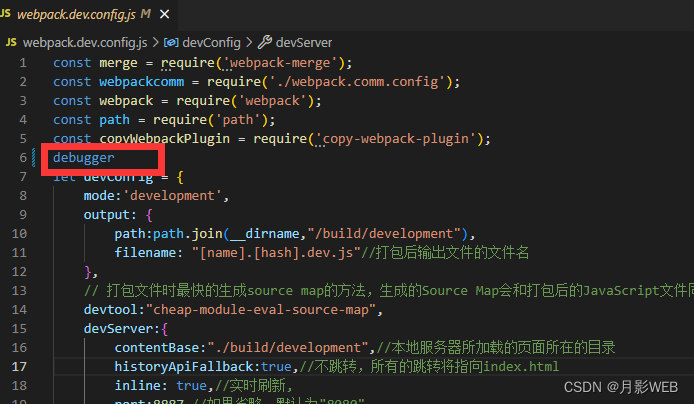Click line number 17 in gutter
This screenshot has width=694, height=404.
tap(19, 366)
